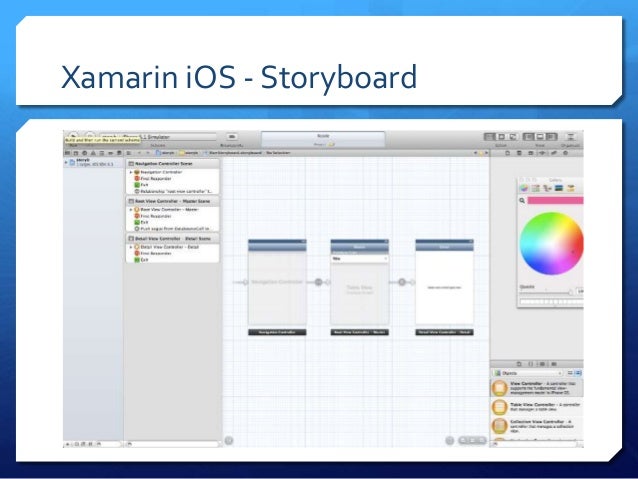Select the Root View Controller Master Scene header
This screenshot has height=479, width=638.
[x=173, y=201]
